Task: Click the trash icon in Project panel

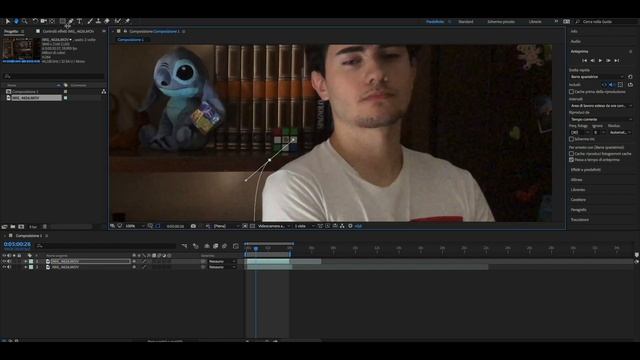Action: (x=44, y=227)
